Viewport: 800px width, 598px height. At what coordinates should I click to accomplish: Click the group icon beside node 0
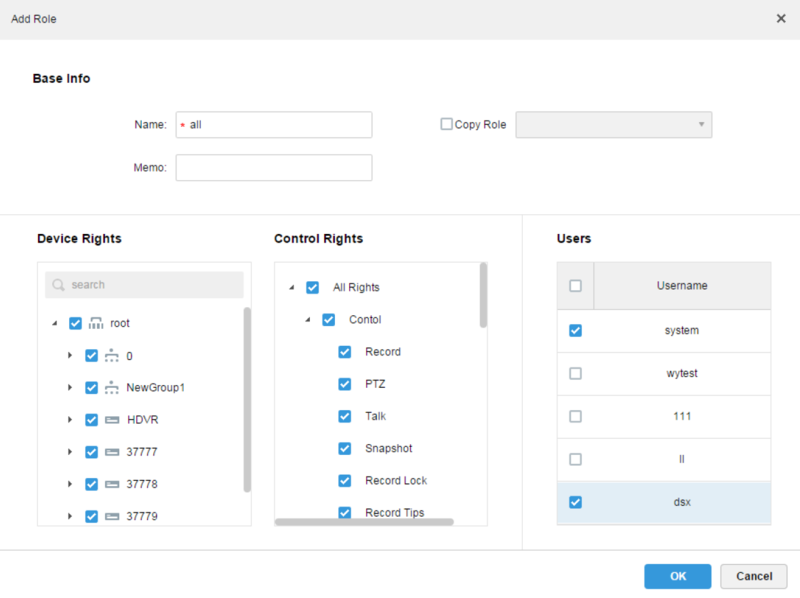(112, 355)
